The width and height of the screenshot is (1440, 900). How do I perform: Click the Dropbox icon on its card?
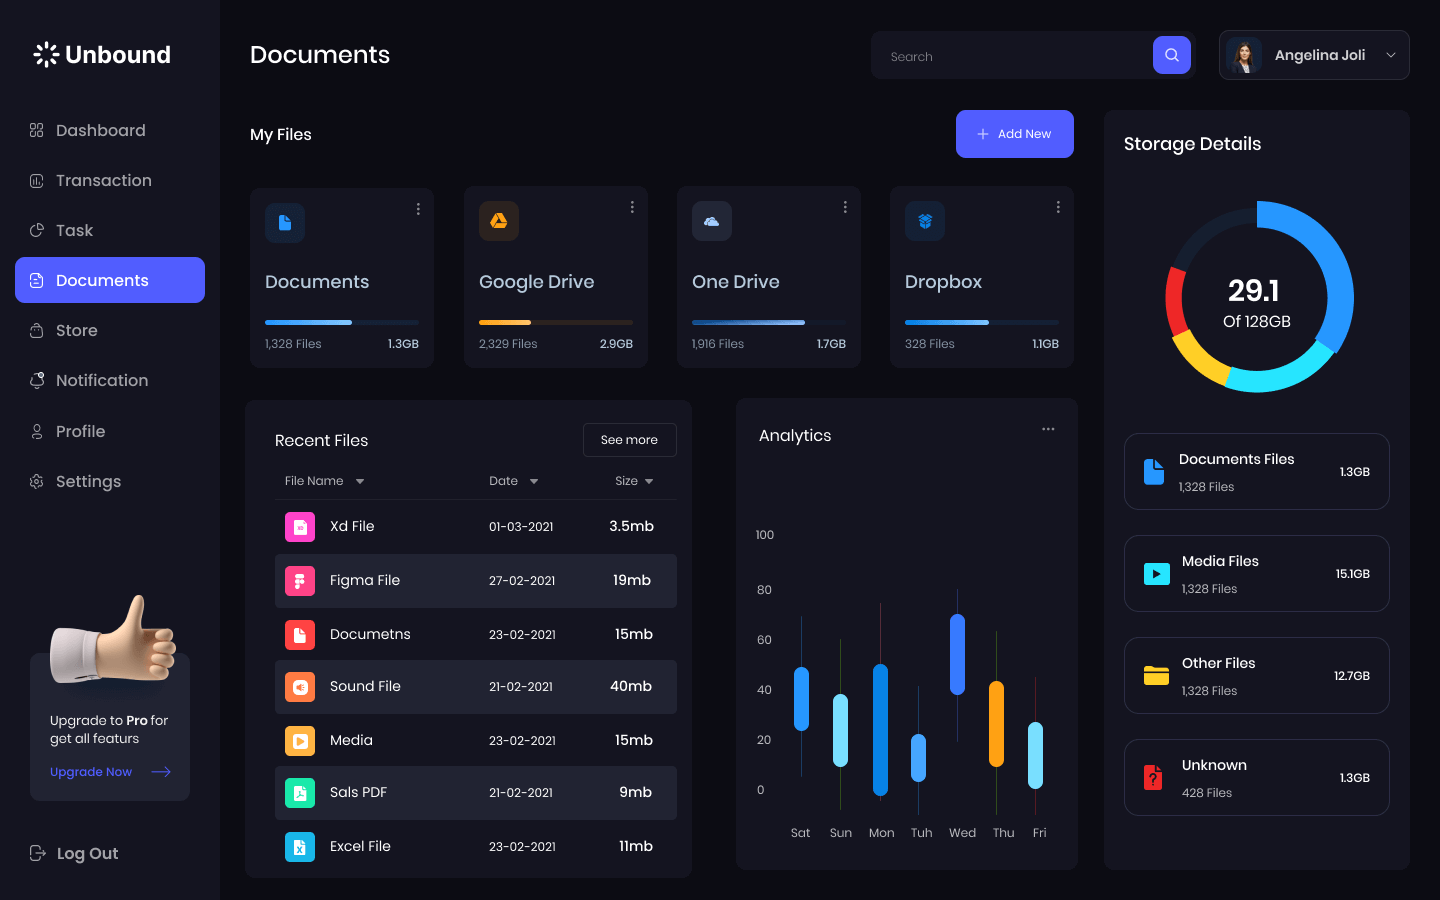point(925,221)
